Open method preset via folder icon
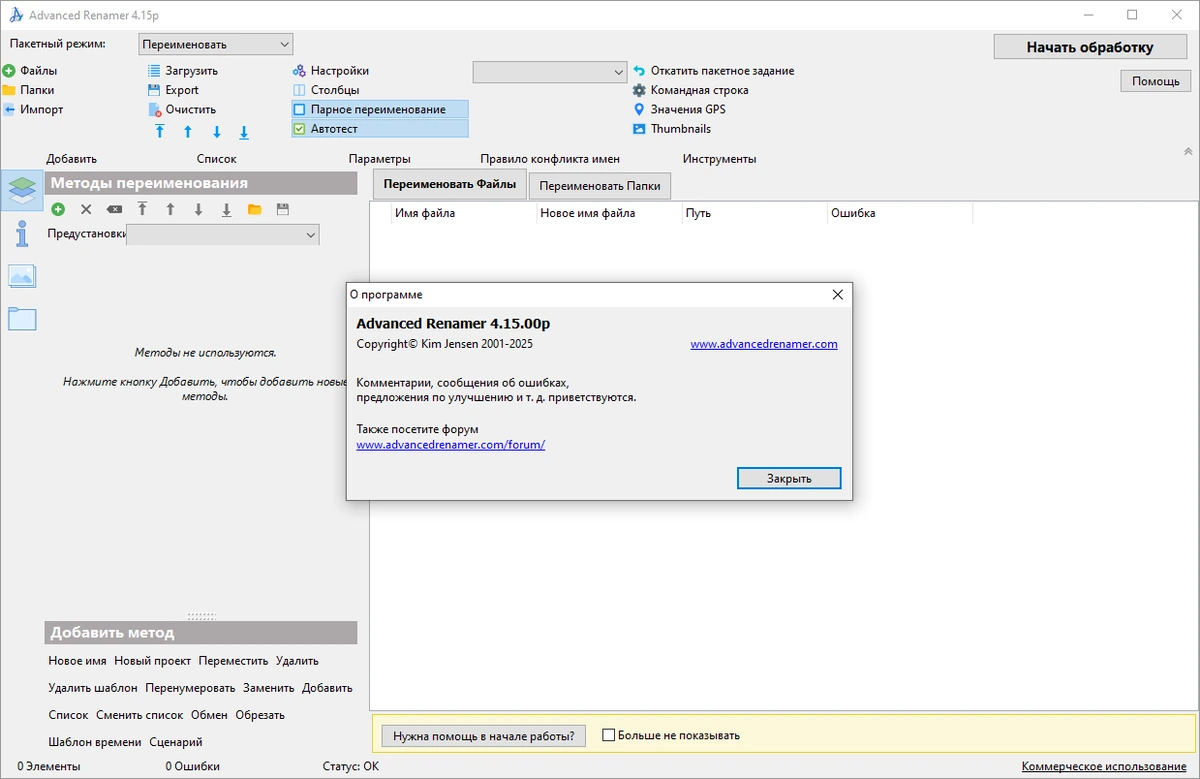 tap(254, 209)
